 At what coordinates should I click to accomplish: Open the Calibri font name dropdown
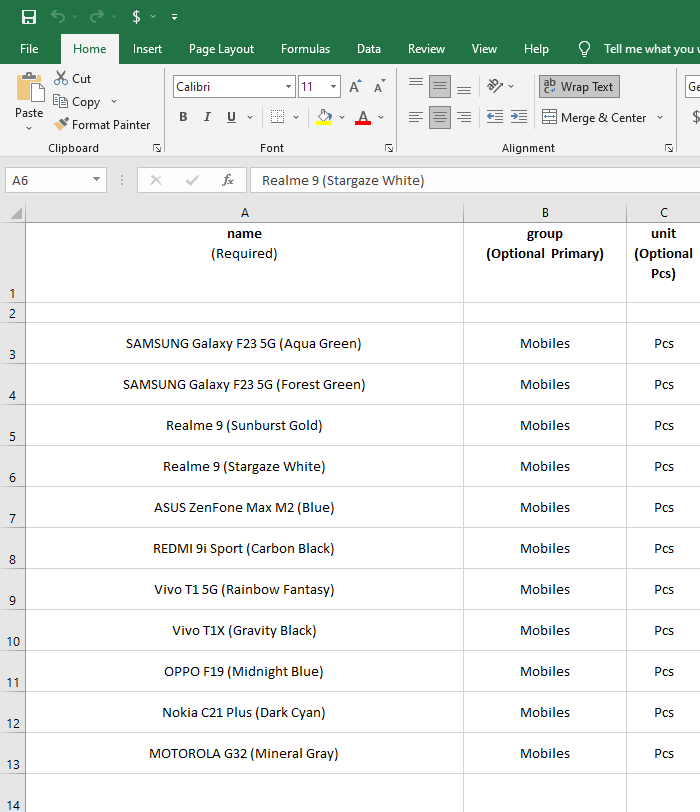pos(288,86)
